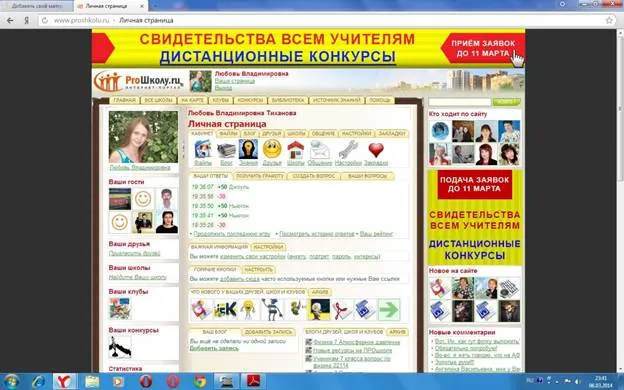This screenshot has width=624, height=390.
Task: Open КЛУБЫ in the site navigation
Action: click(220, 100)
